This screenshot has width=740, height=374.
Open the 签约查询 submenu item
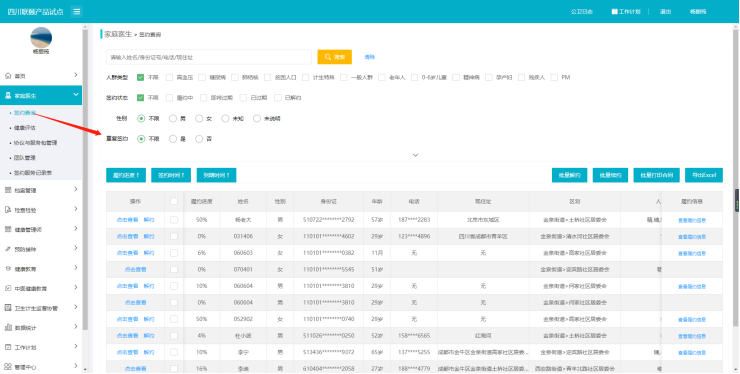point(25,113)
